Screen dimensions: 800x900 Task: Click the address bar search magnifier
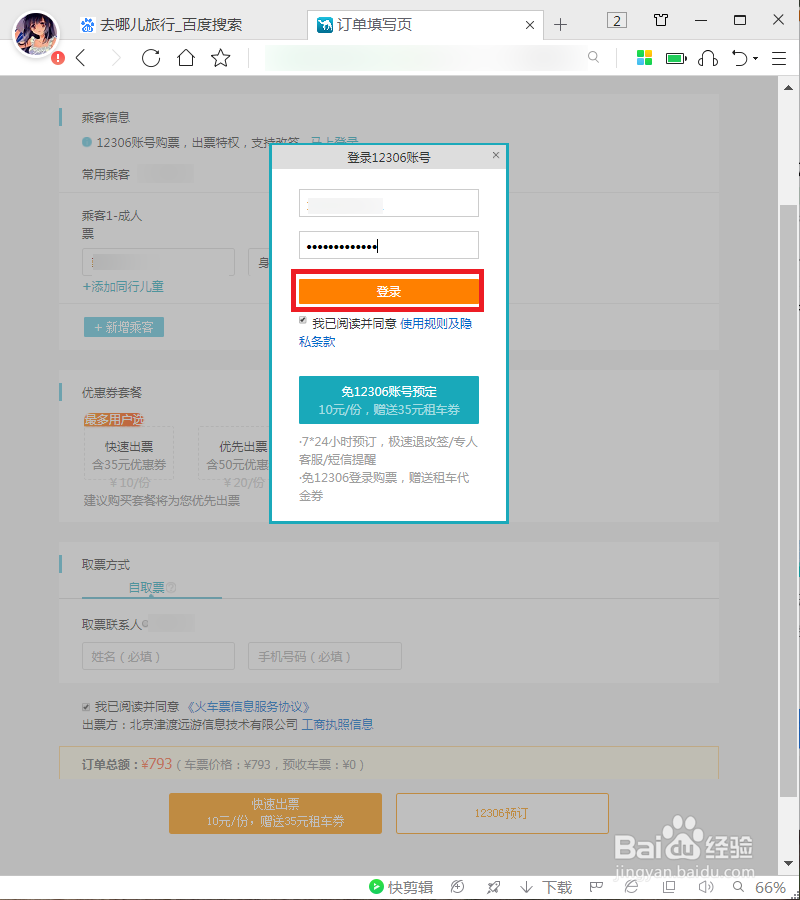(593, 57)
